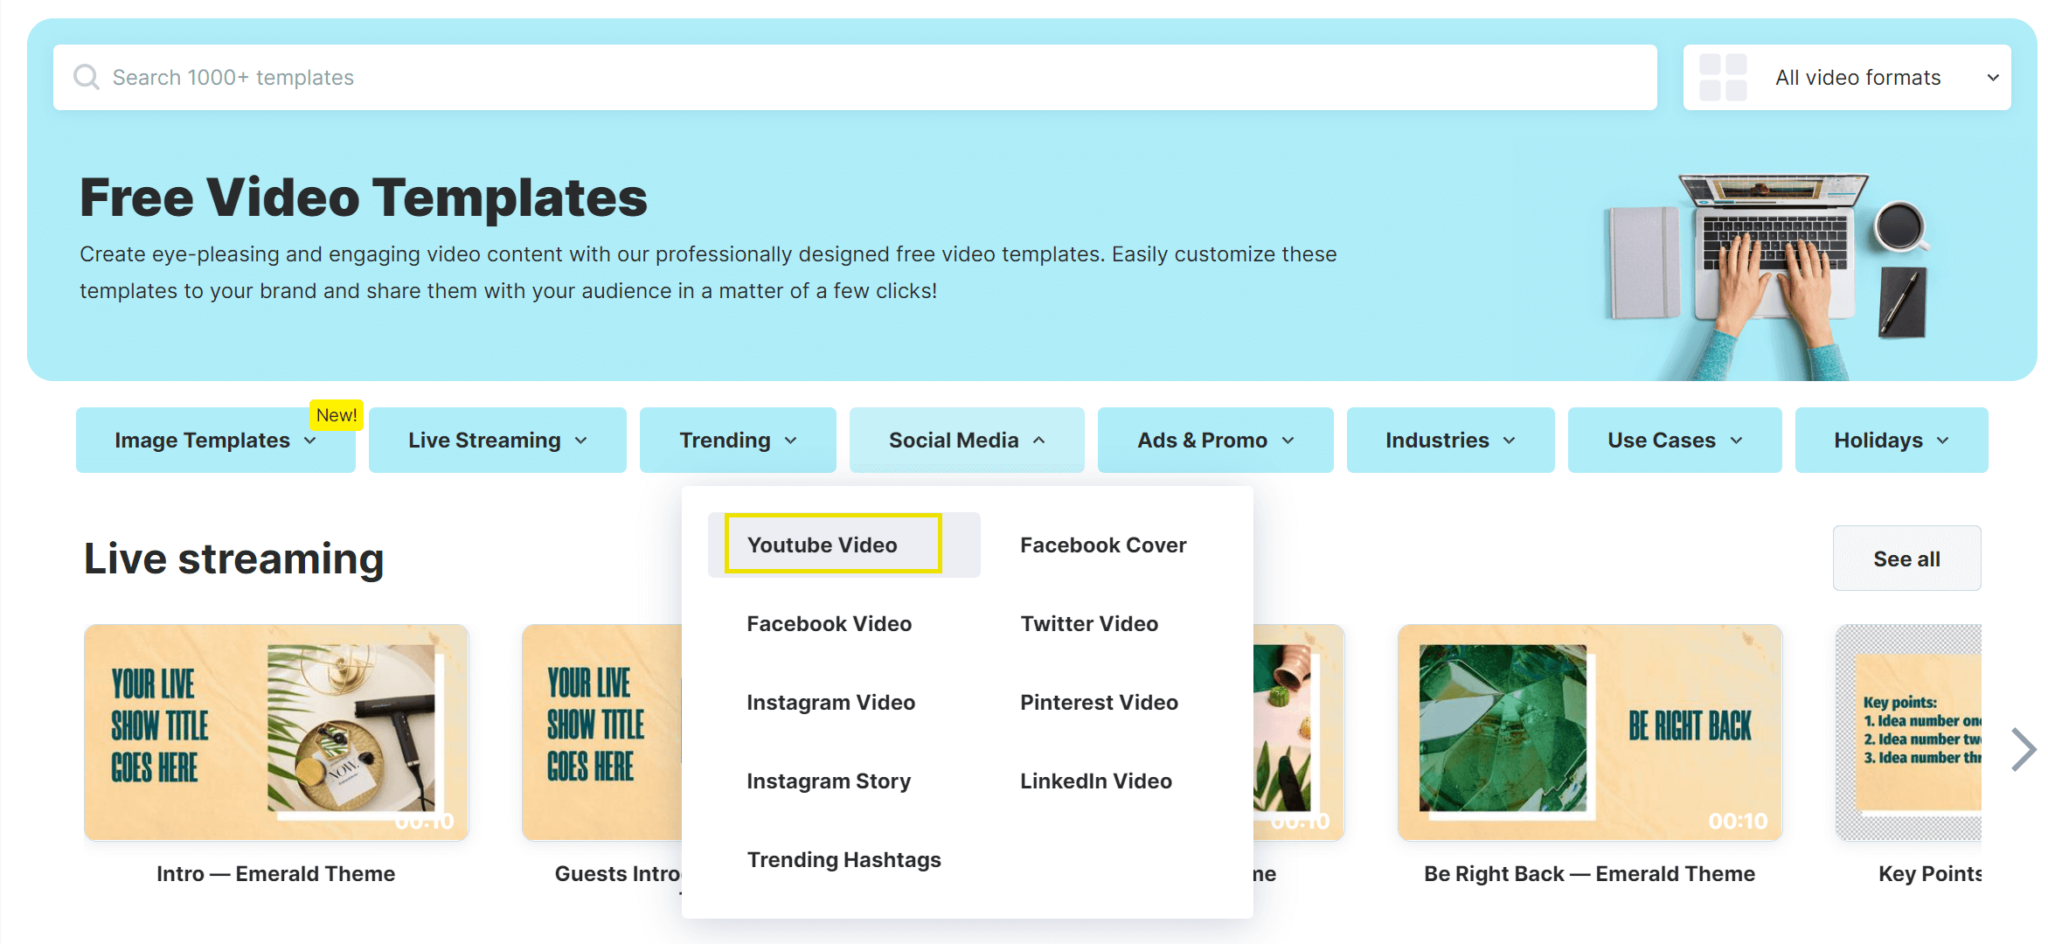Screen dimensions: 2048x944
Task: Click the See all button
Action: (1906, 559)
